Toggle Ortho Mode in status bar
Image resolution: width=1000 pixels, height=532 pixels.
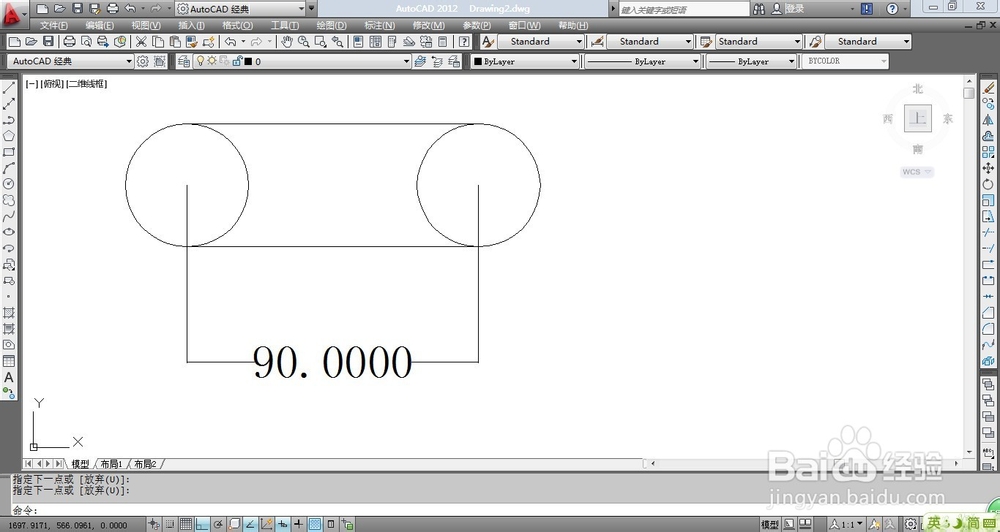pyautogui.click(x=202, y=524)
